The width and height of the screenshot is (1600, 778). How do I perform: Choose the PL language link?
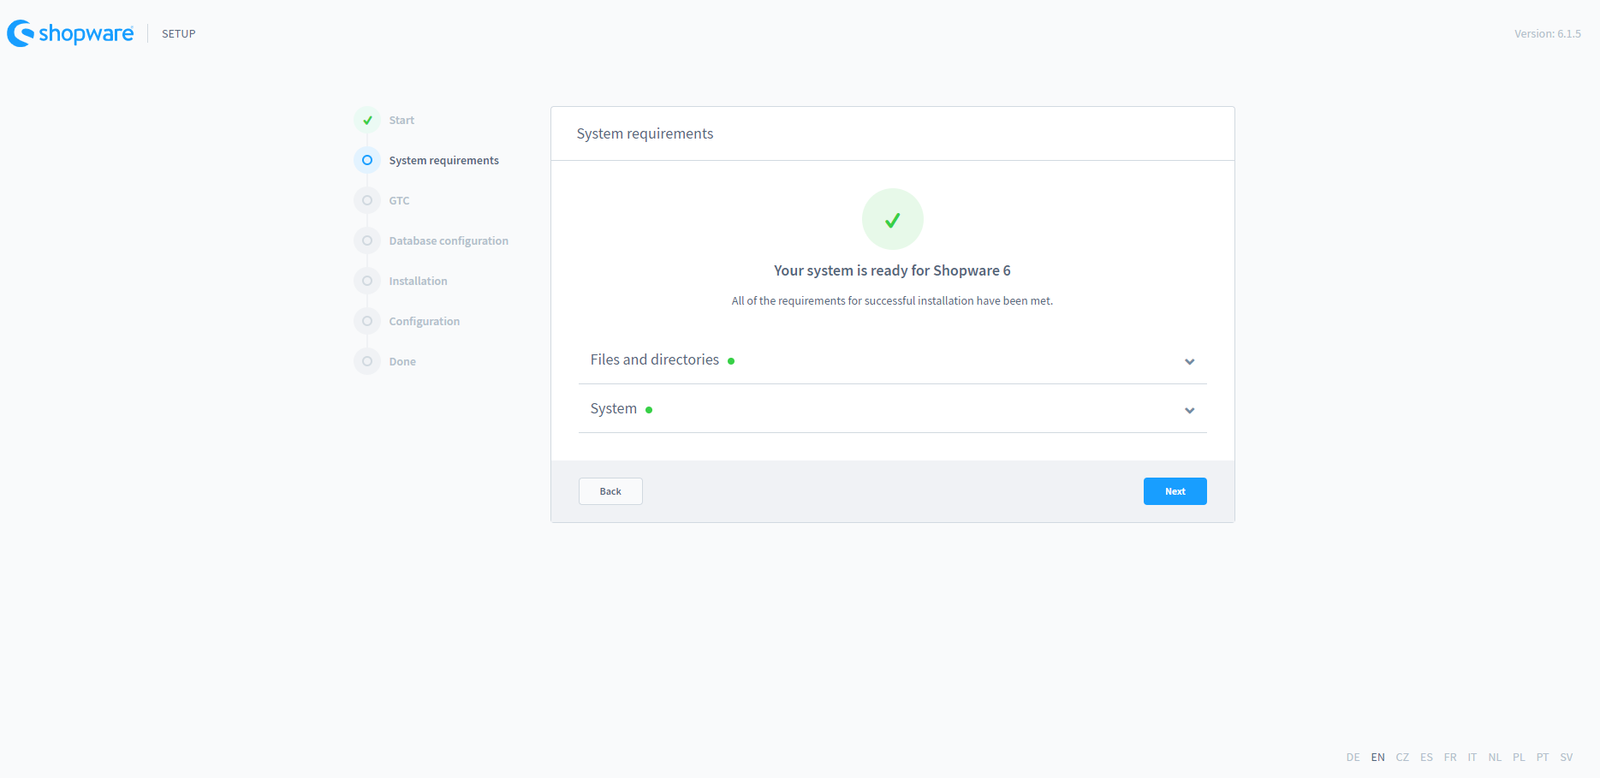click(x=1518, y=757)
